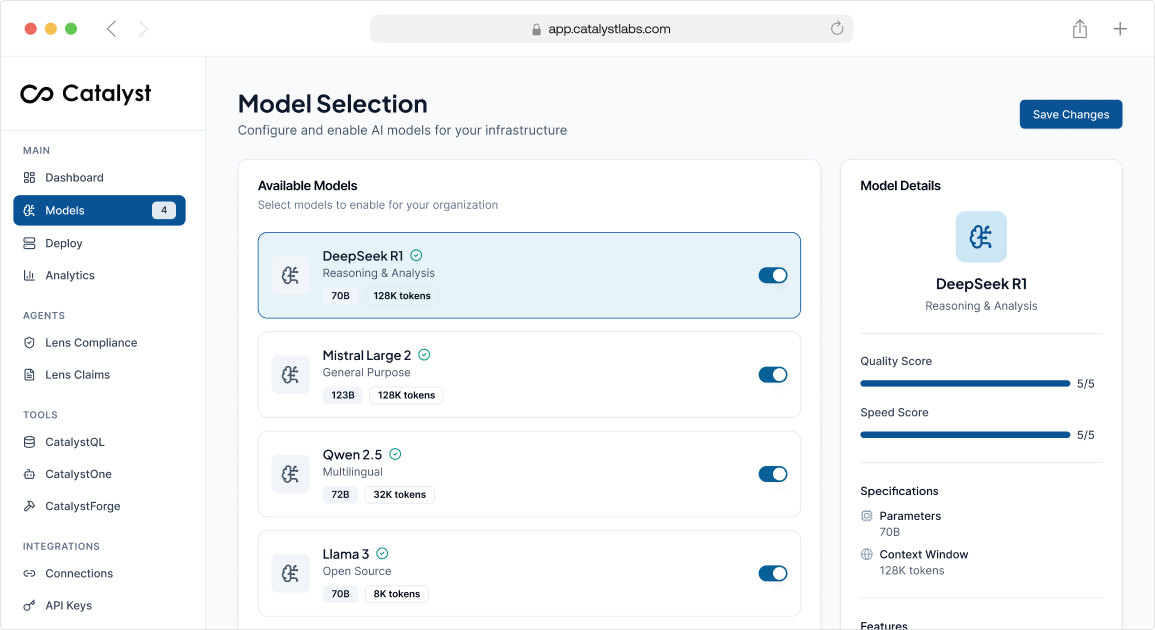Screen dimensions: 1155x630
Task: Click the CatalystQL database icon
Action: click(29, 442)
